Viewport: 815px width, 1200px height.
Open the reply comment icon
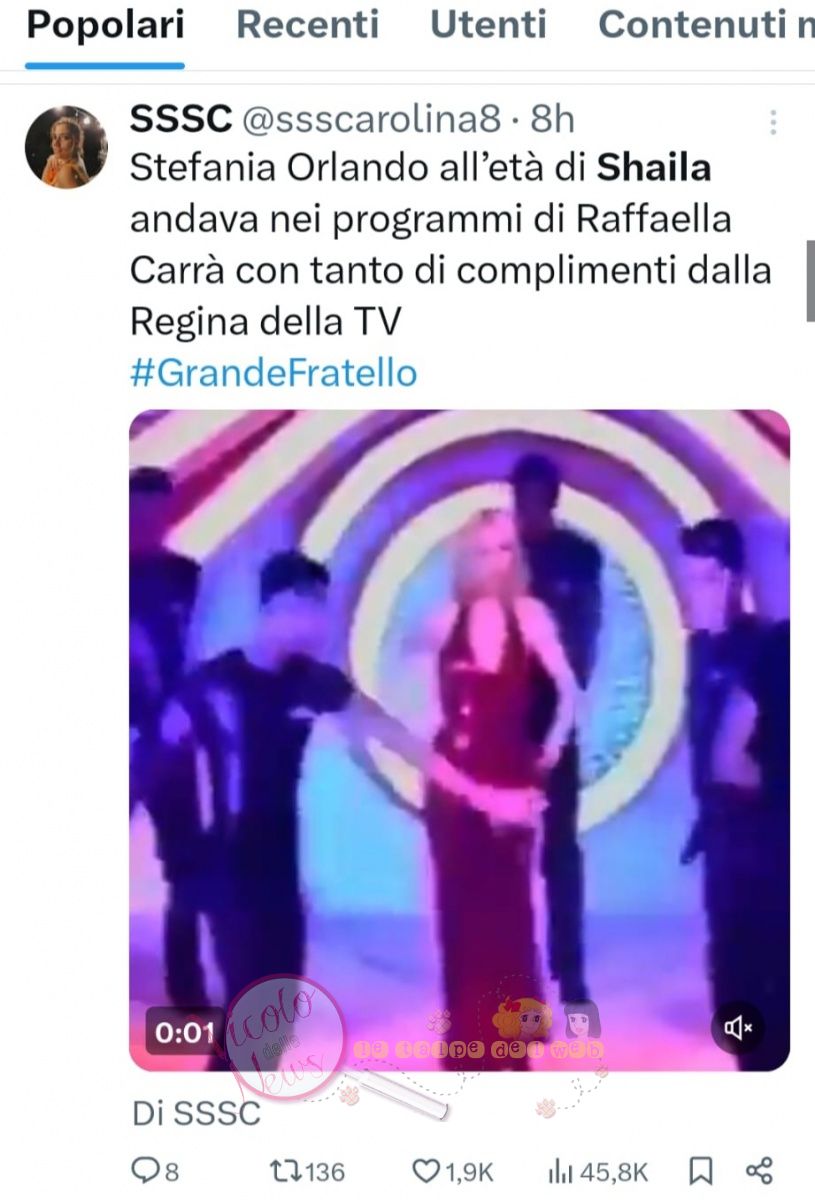[145, 1170]
